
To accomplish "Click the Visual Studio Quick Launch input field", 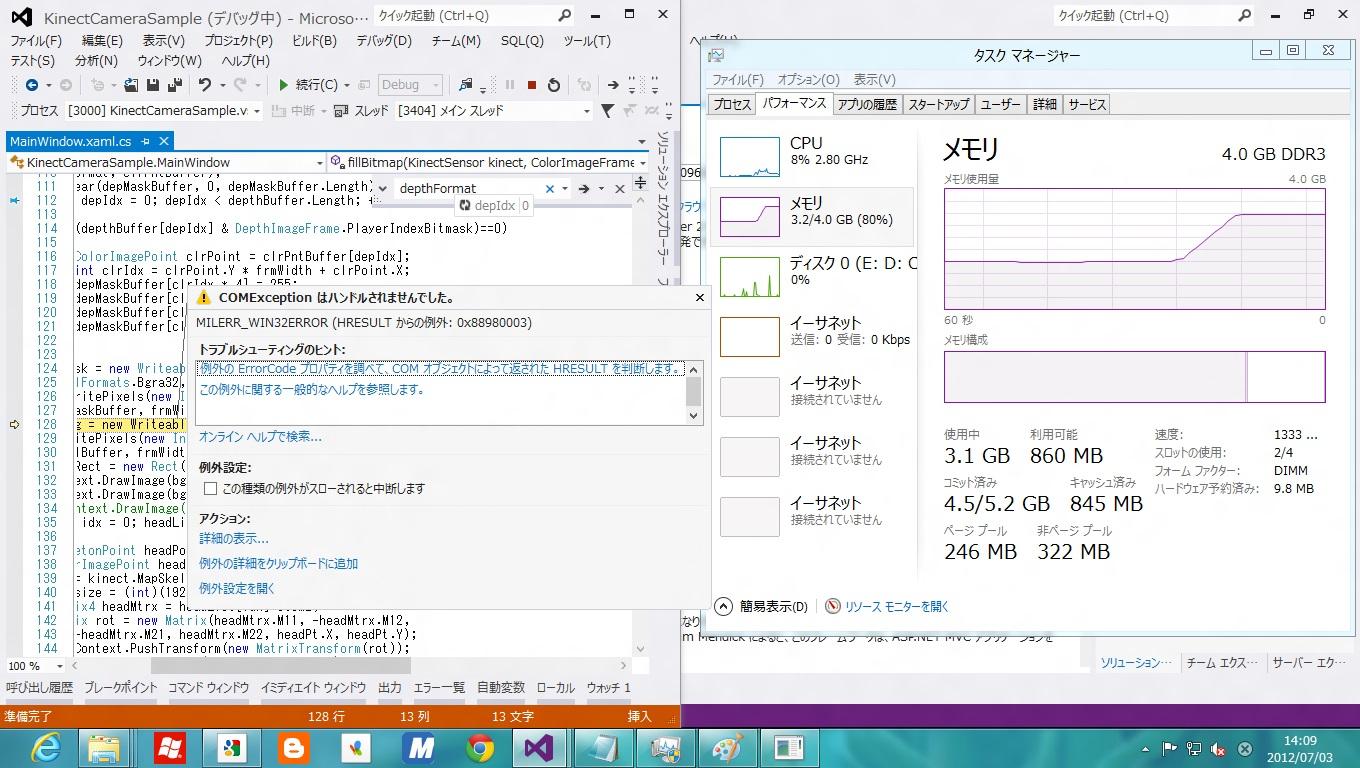I will click(464, 15).
